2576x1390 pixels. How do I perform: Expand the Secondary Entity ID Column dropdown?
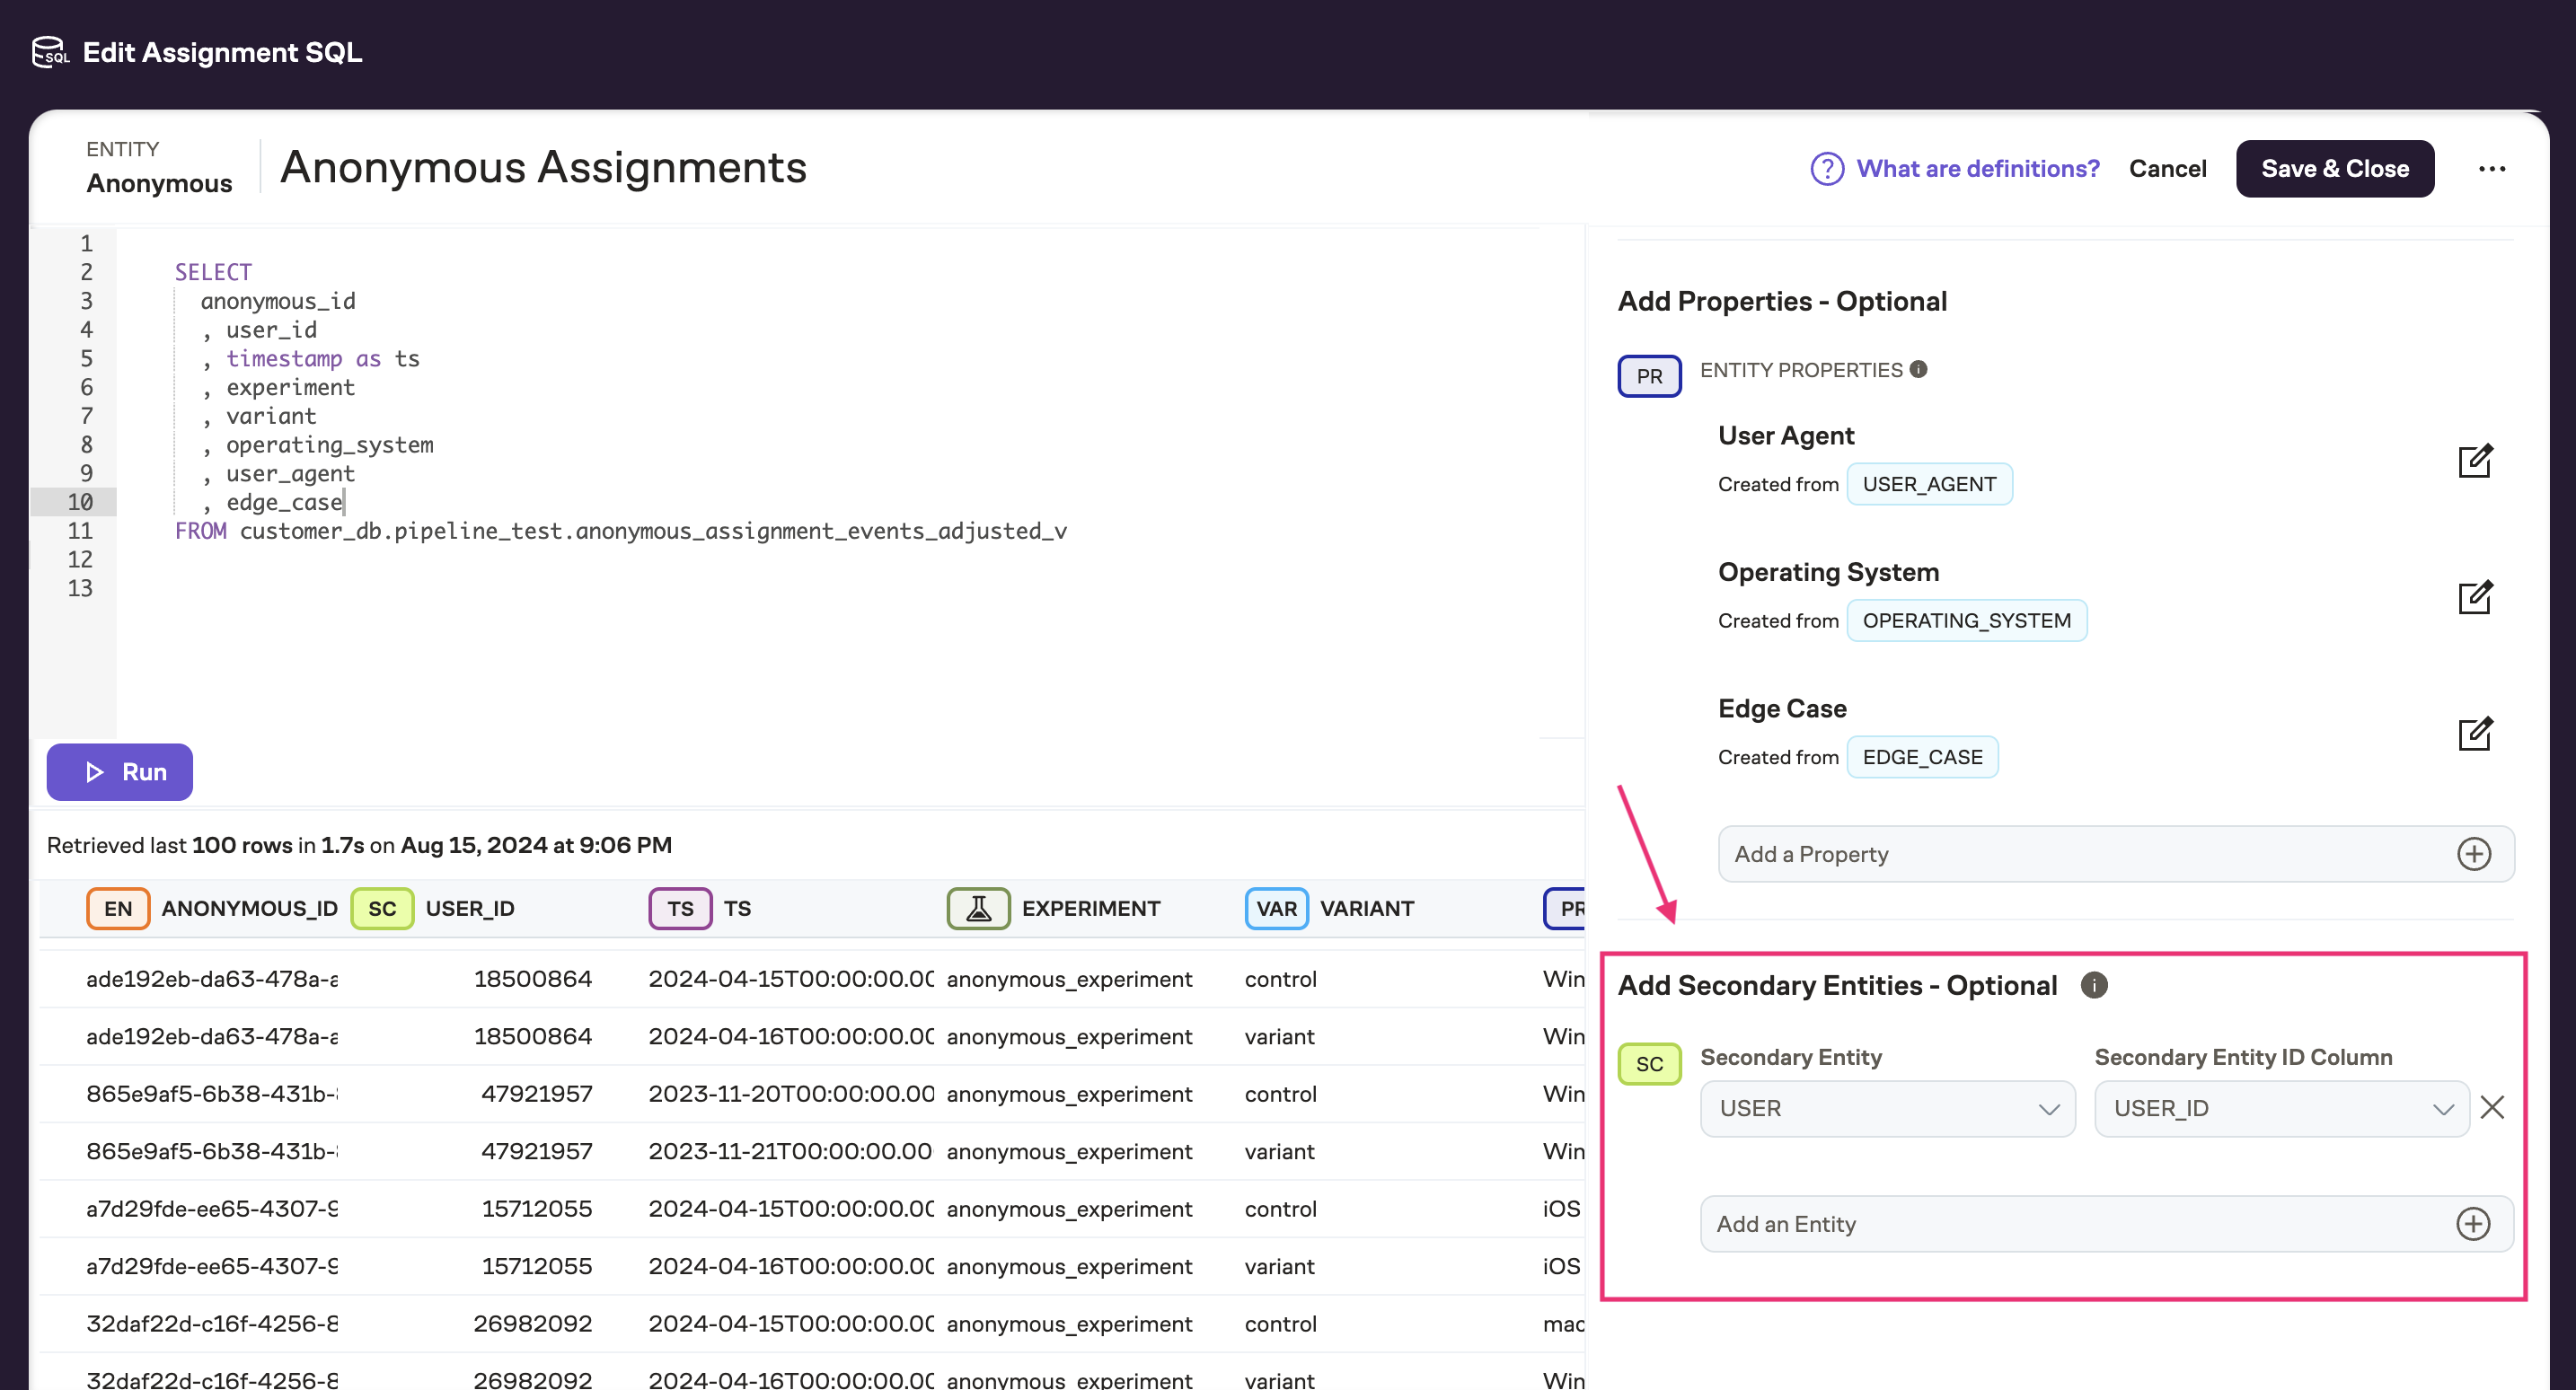coord(2281,1108)
